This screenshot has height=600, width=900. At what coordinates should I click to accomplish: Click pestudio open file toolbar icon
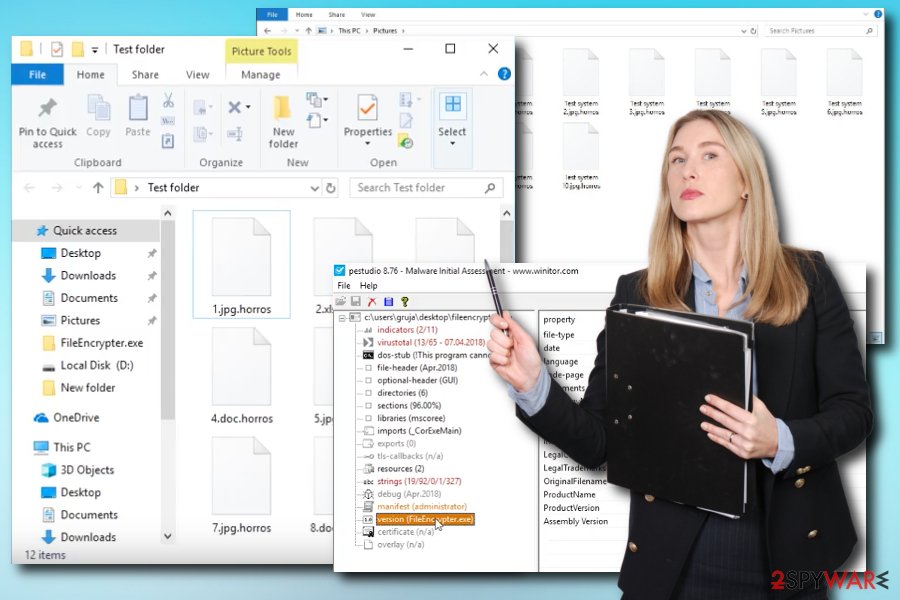(x=340, y=301)
